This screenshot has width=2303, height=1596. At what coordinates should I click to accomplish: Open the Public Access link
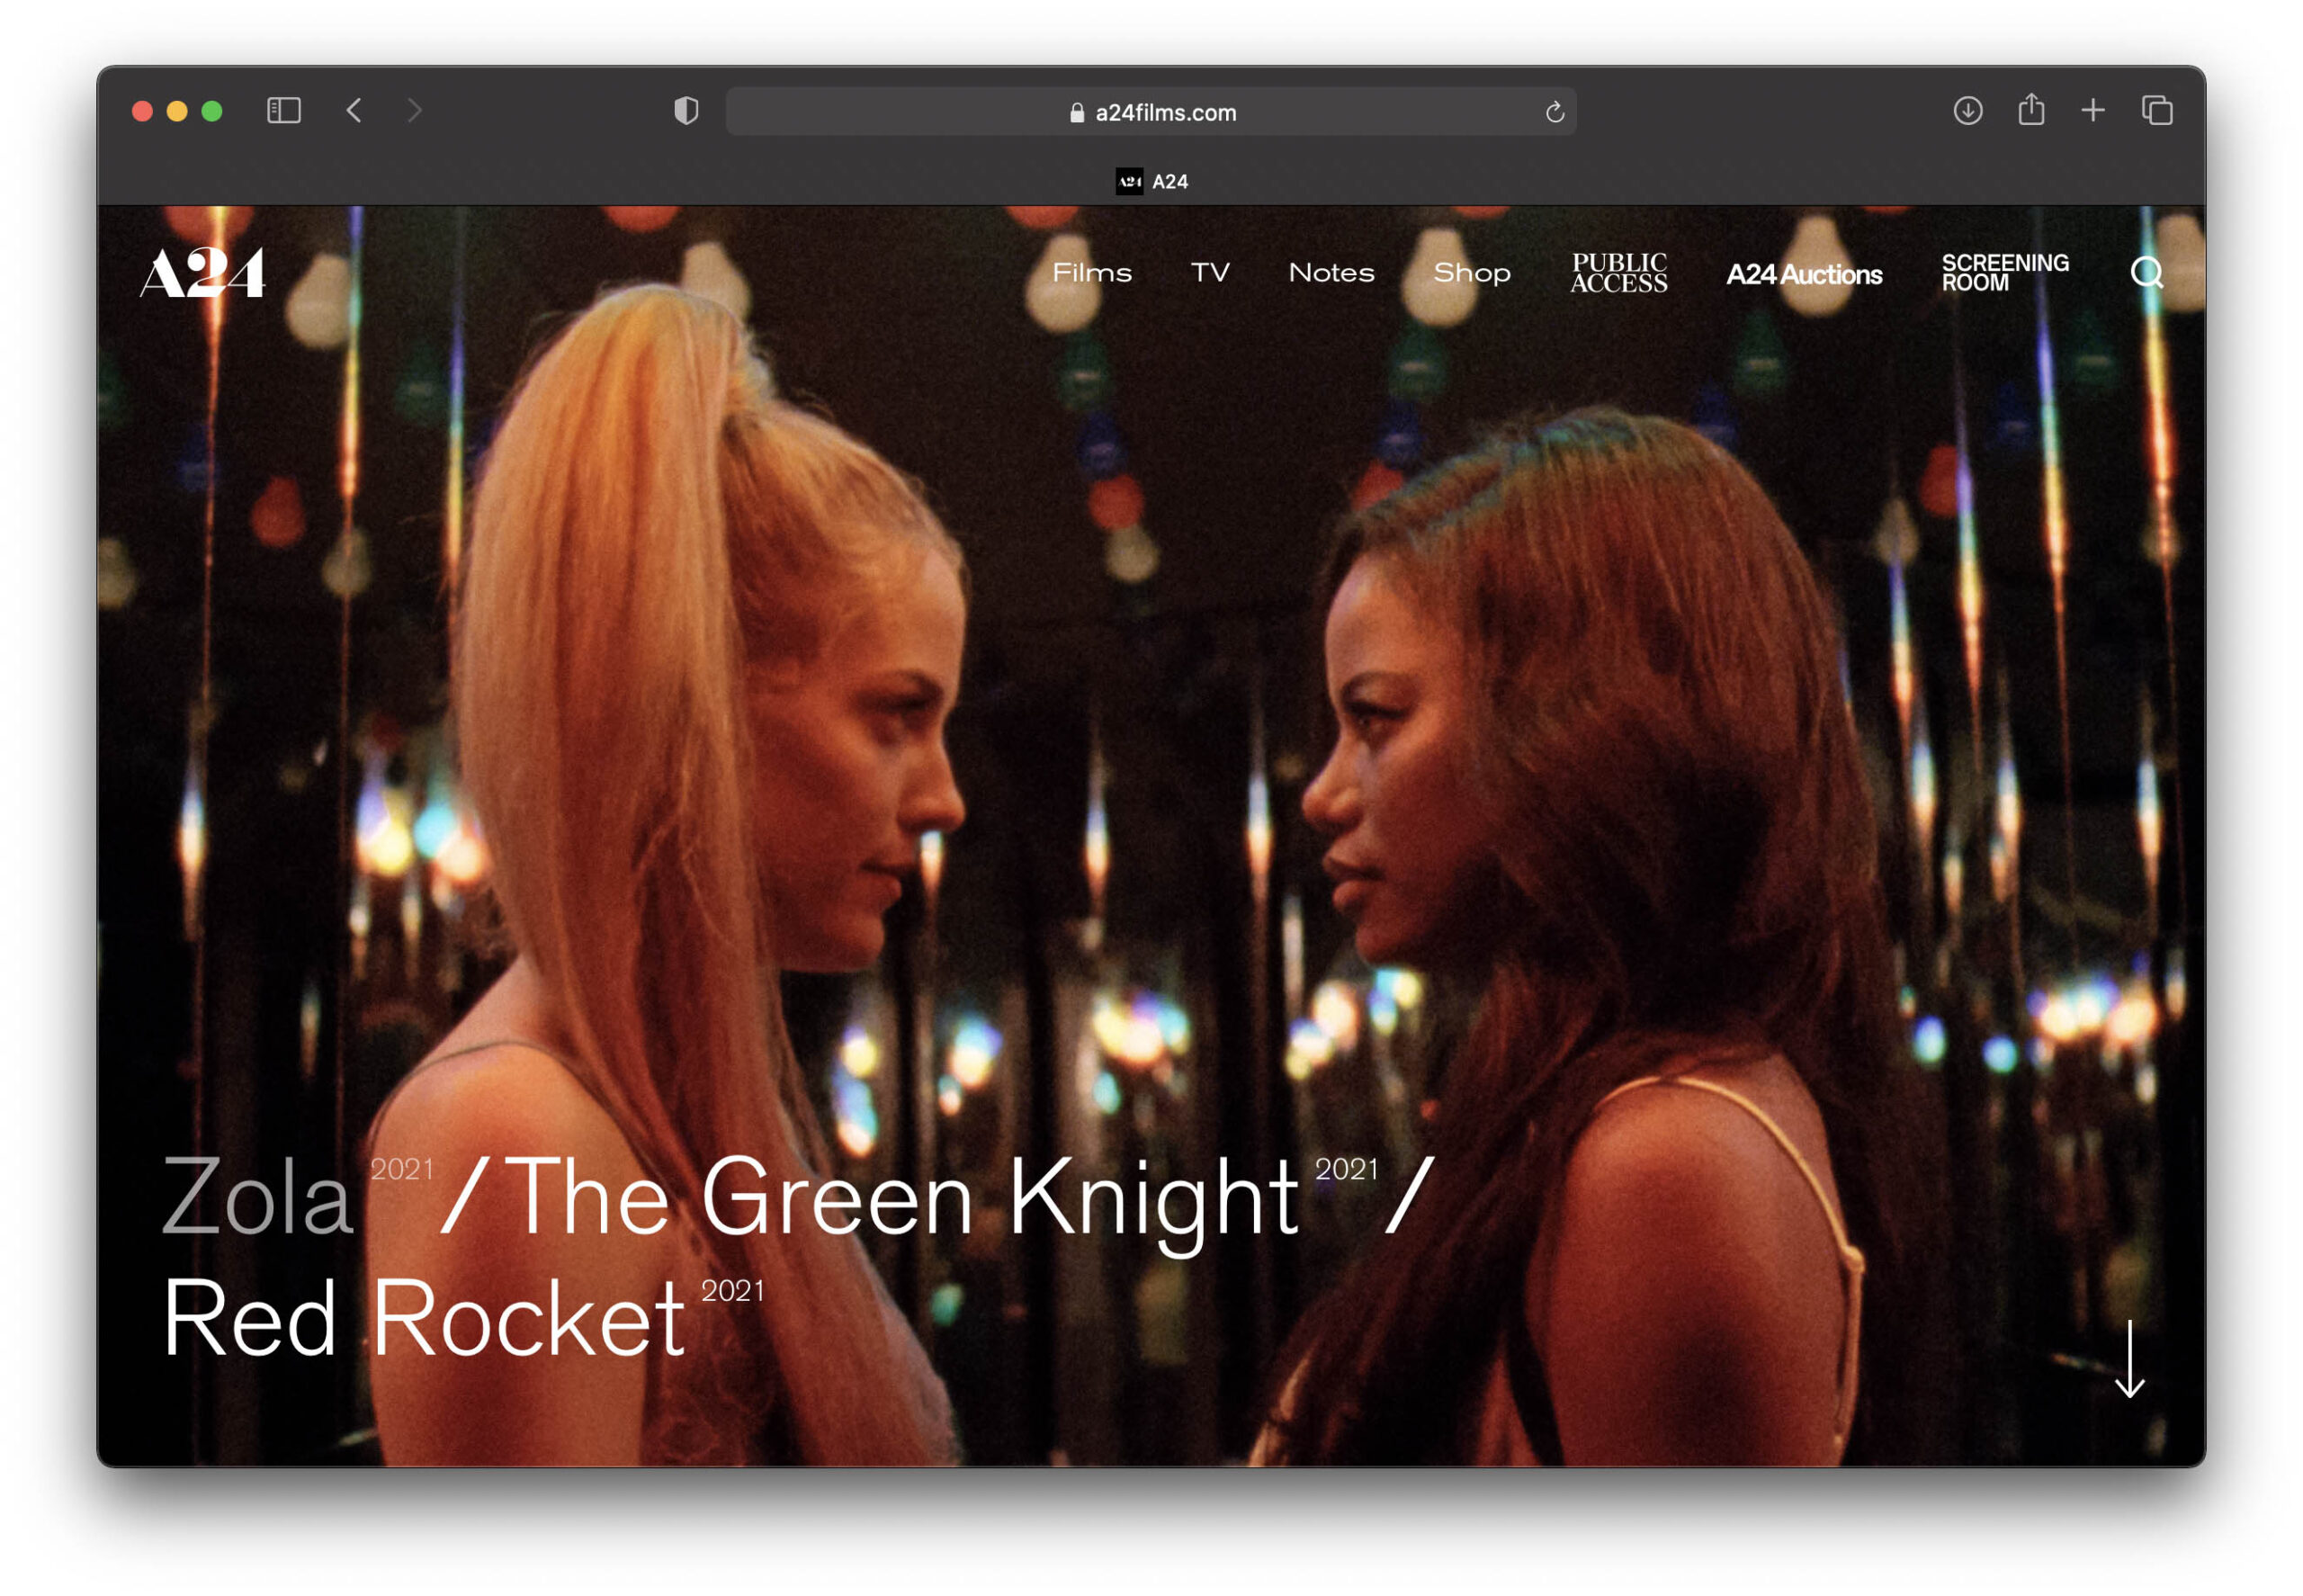tap(1618, 273)
